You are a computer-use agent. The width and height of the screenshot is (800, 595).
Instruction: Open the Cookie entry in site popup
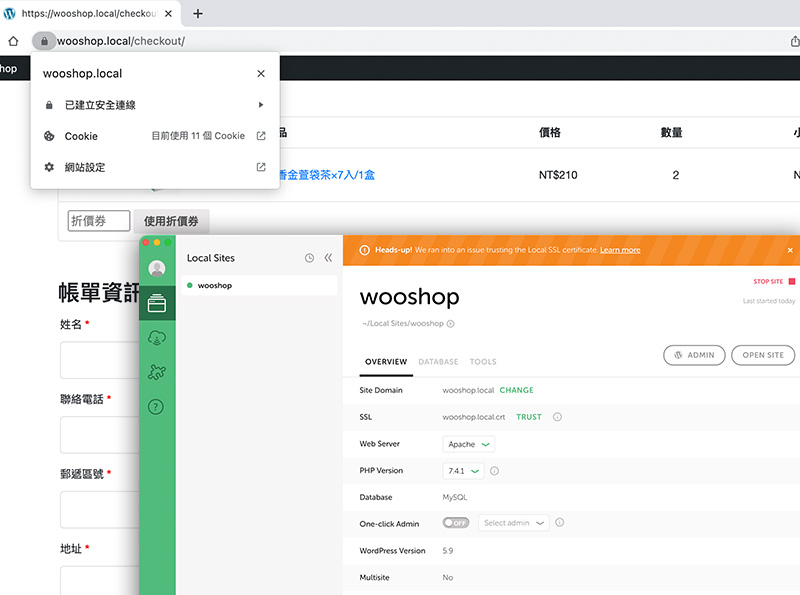tap(155, 136)
